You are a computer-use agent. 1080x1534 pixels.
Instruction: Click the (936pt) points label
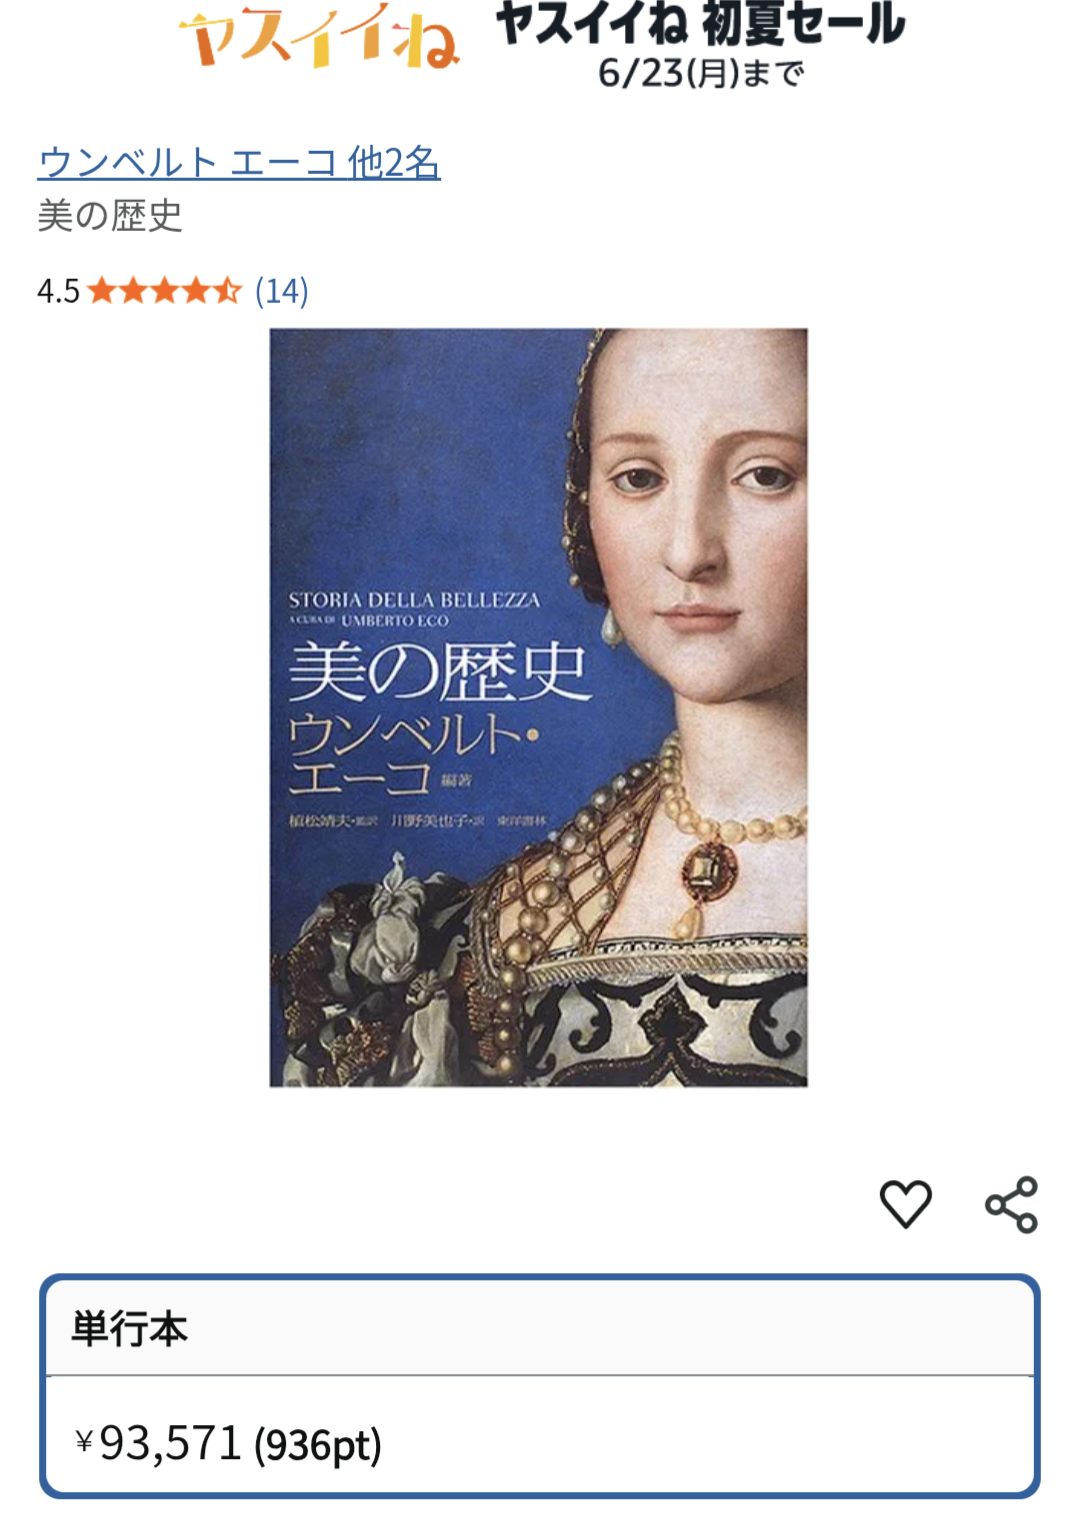tap(318, 1445)
